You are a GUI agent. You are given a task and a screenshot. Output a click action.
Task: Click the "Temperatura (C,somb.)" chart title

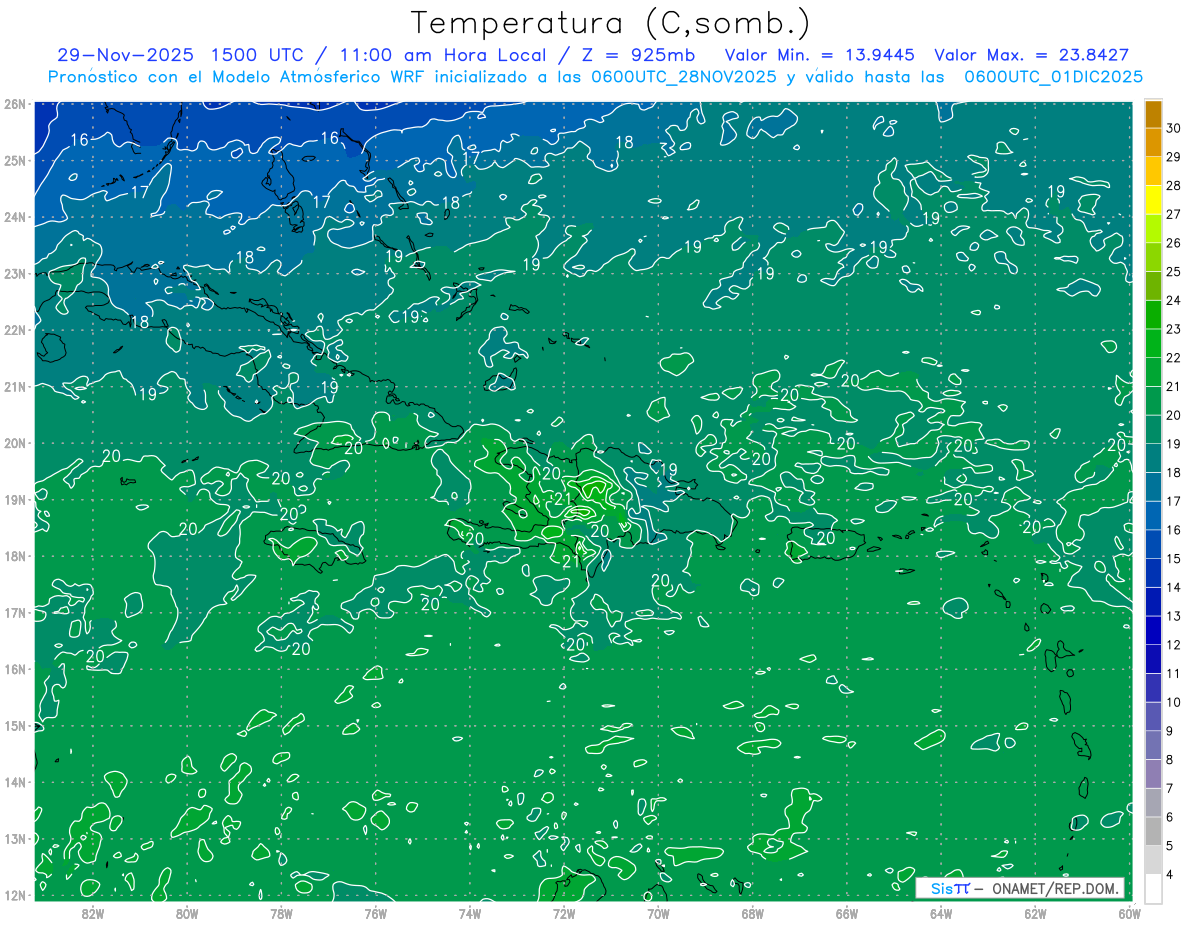tap(610, 23)
